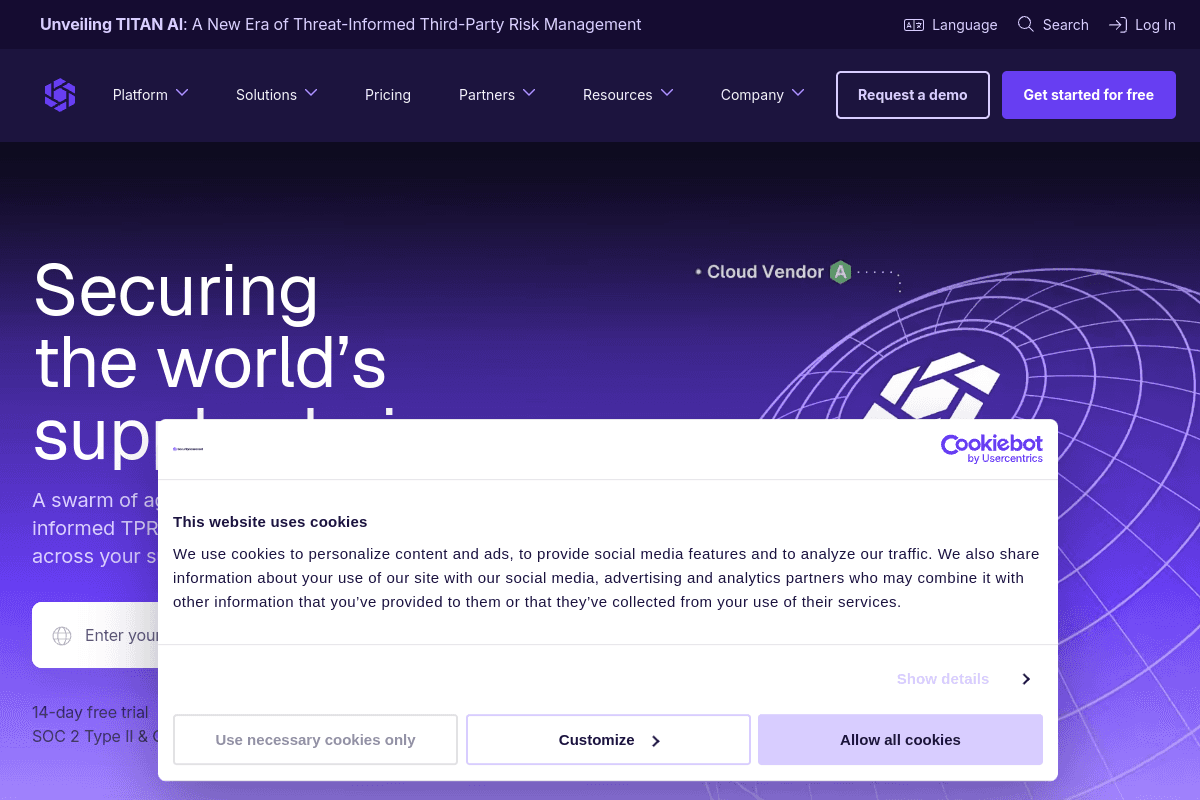
Task: Click the 14-day free trial text
Action: 90,712
